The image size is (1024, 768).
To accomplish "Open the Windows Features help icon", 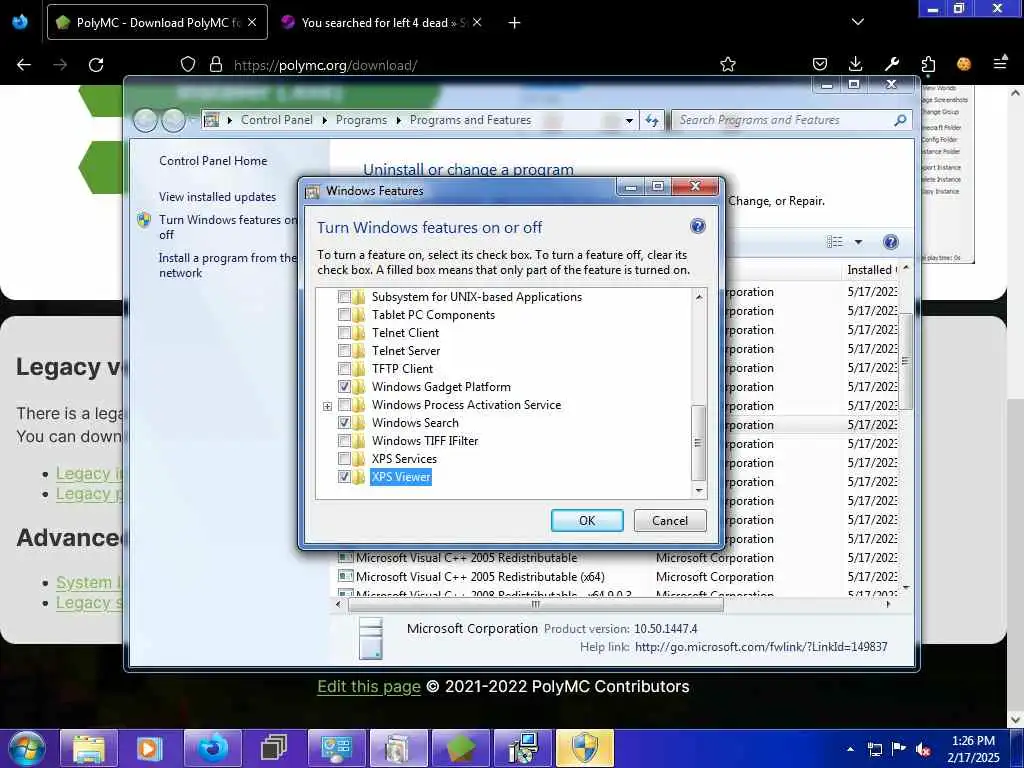I will 697,227.
